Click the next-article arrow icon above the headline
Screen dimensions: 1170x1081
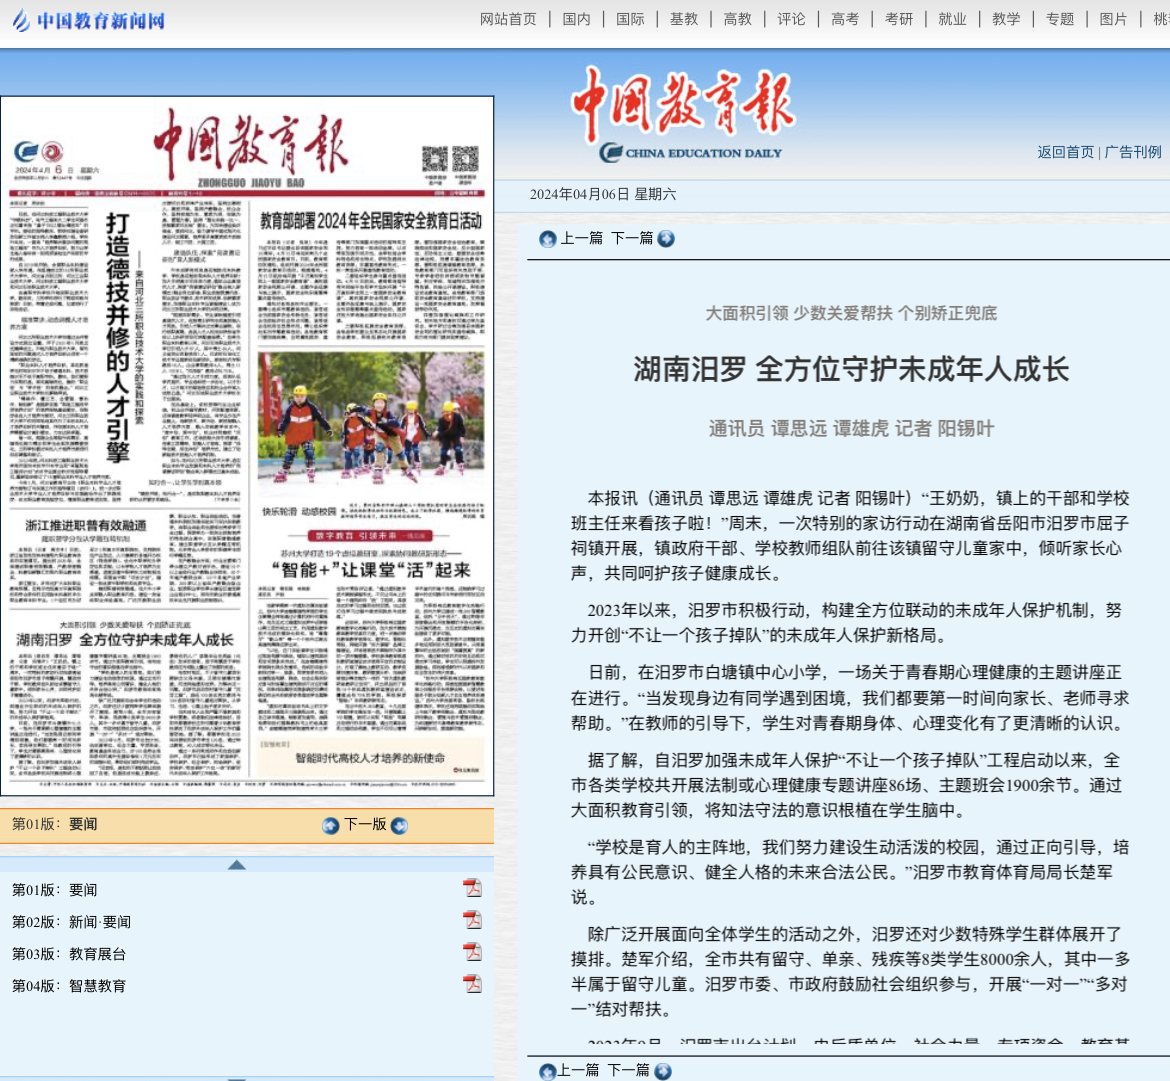click(666, 239)
